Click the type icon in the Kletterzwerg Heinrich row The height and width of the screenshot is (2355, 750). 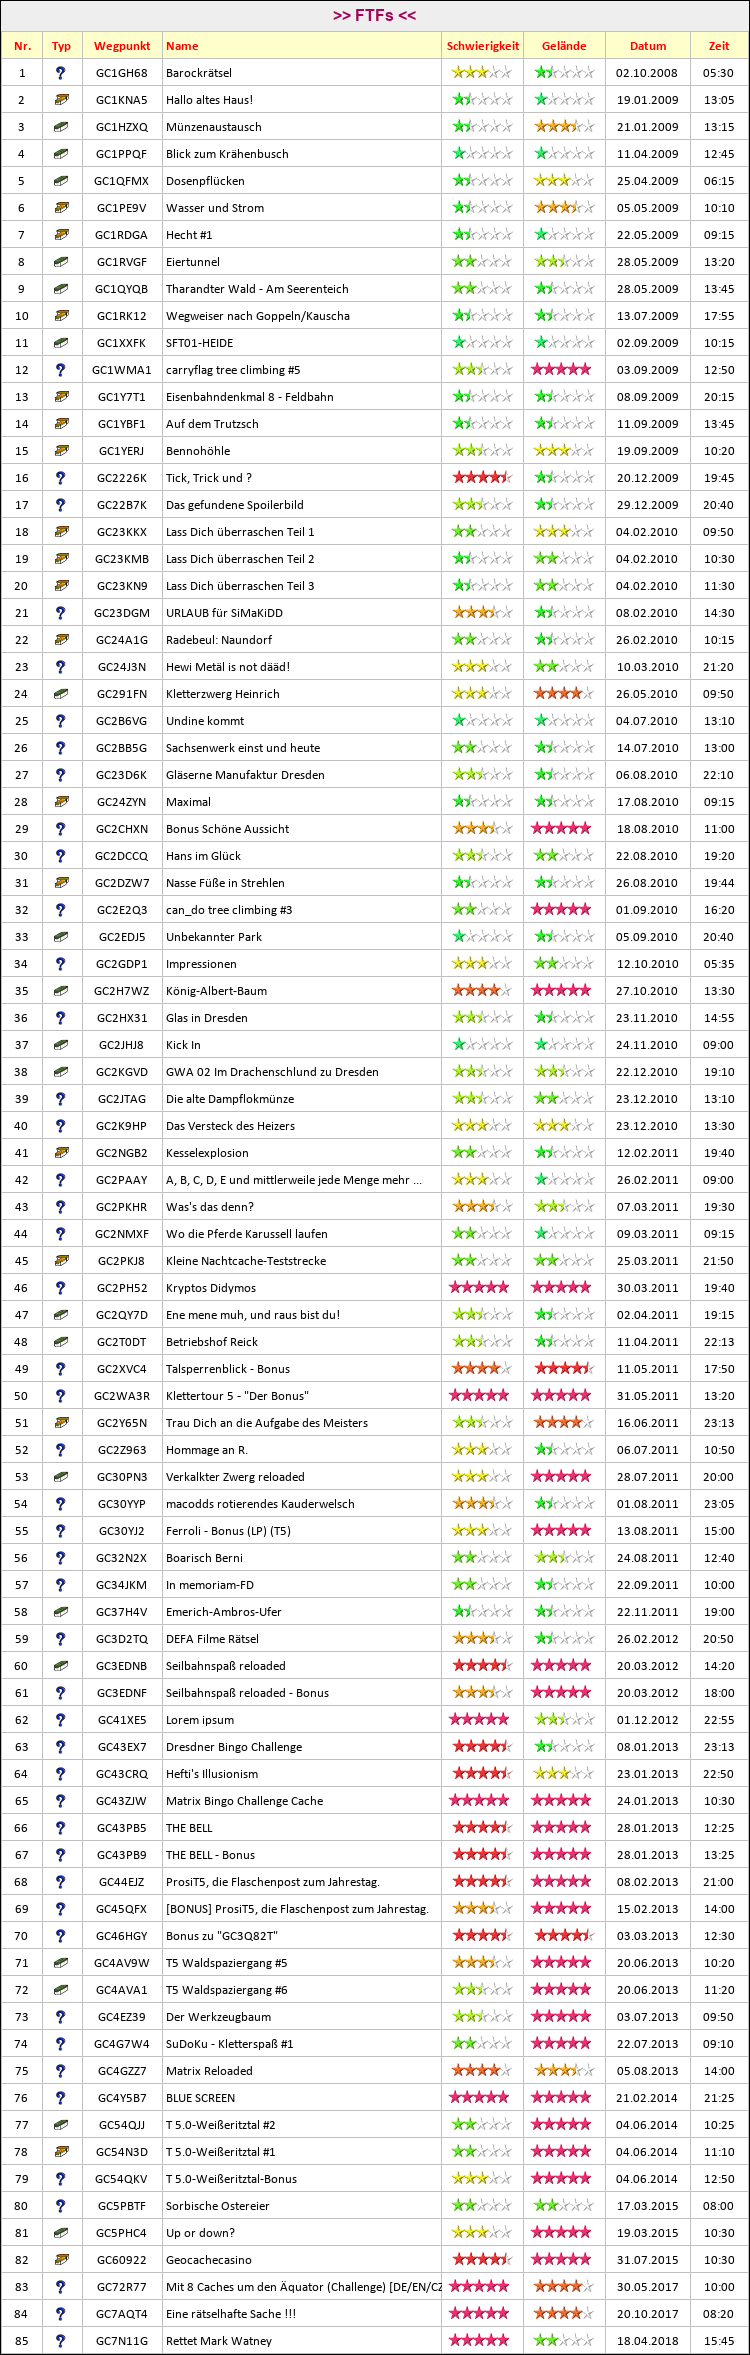click(61, 694)
